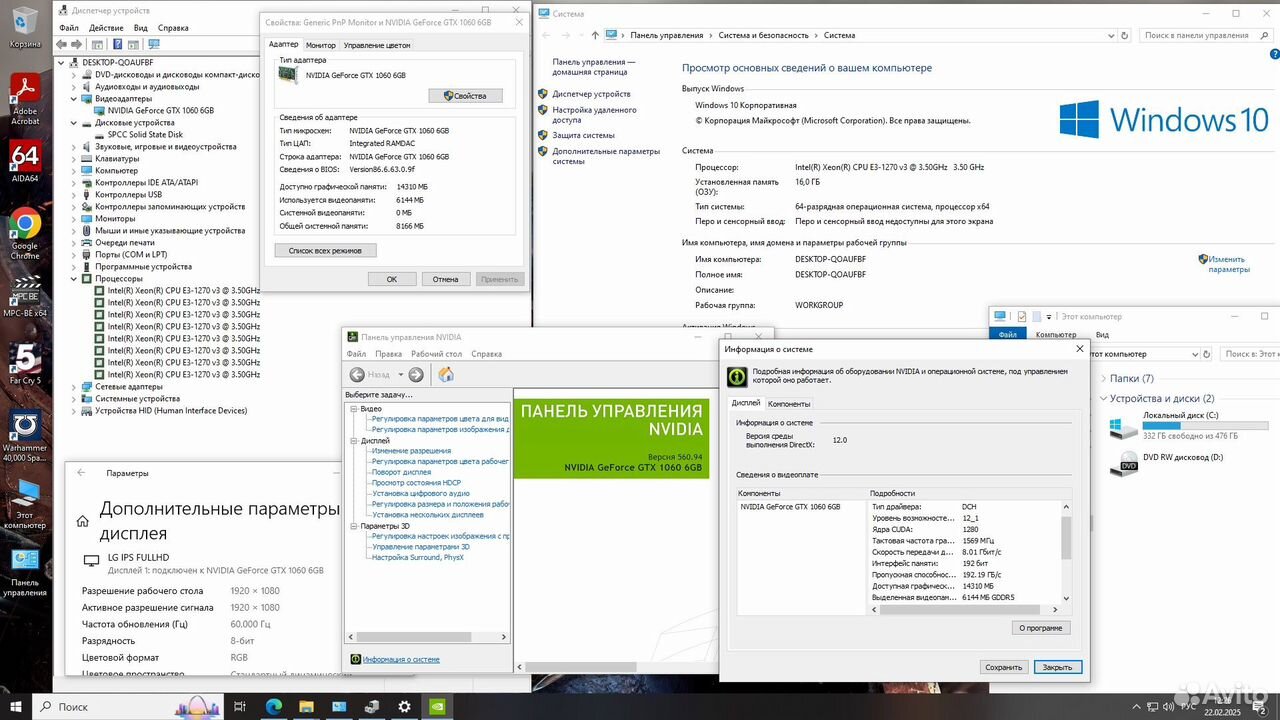Screen dimensions: 1280x720
Task: Collapse the Параметры 3D group in NVIDIA tree
Action: pos(353,525)
